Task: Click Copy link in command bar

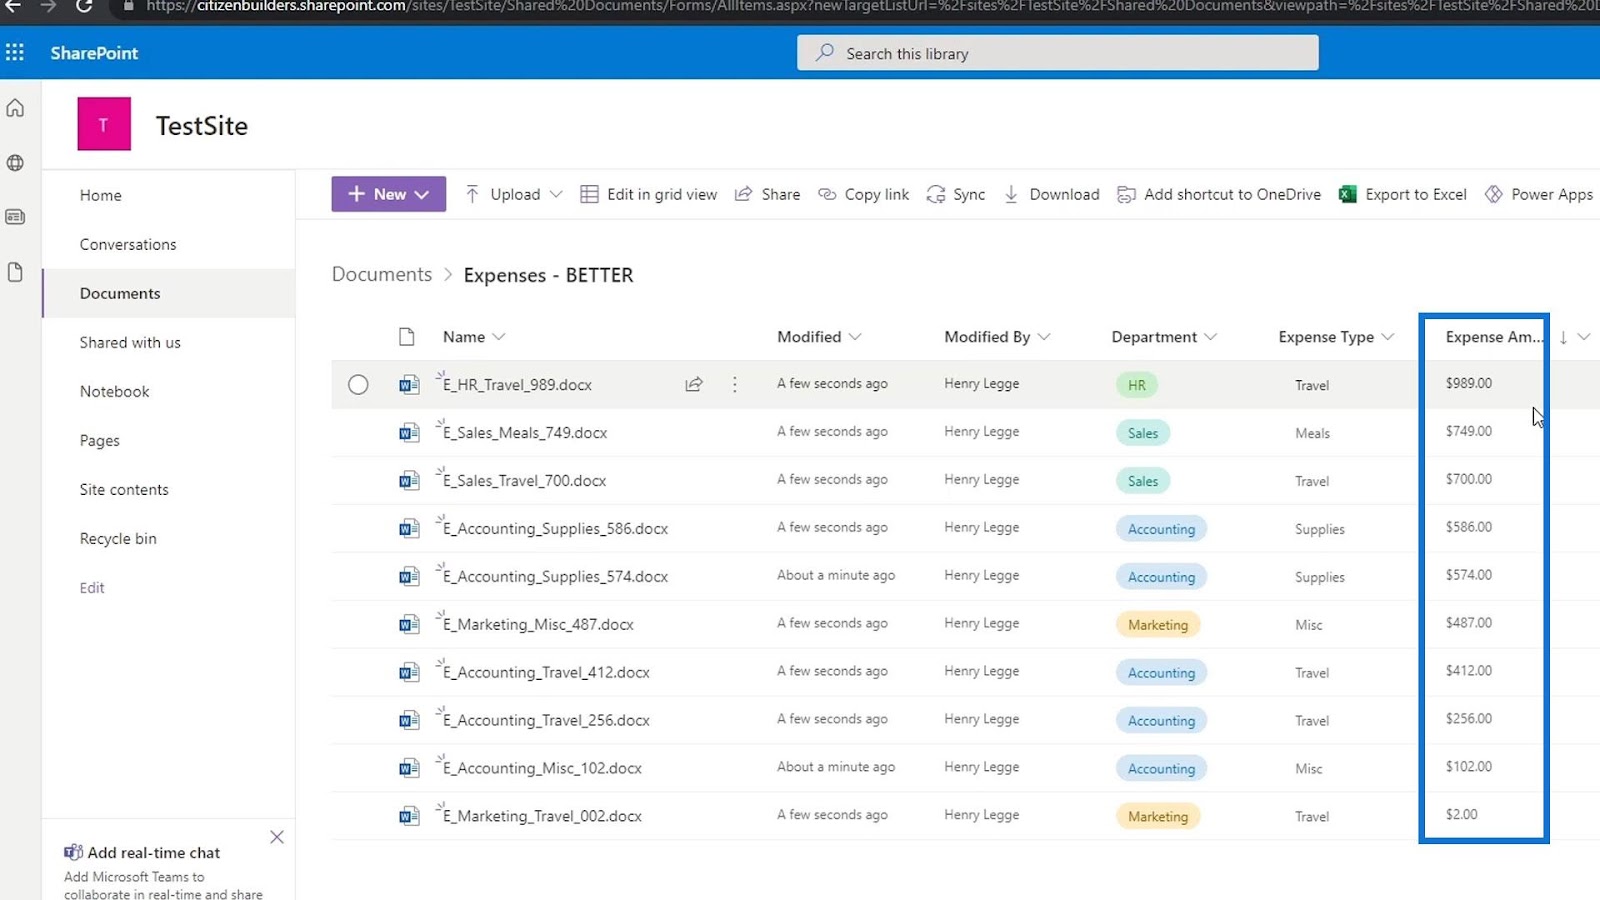Action: pos(864,194)
